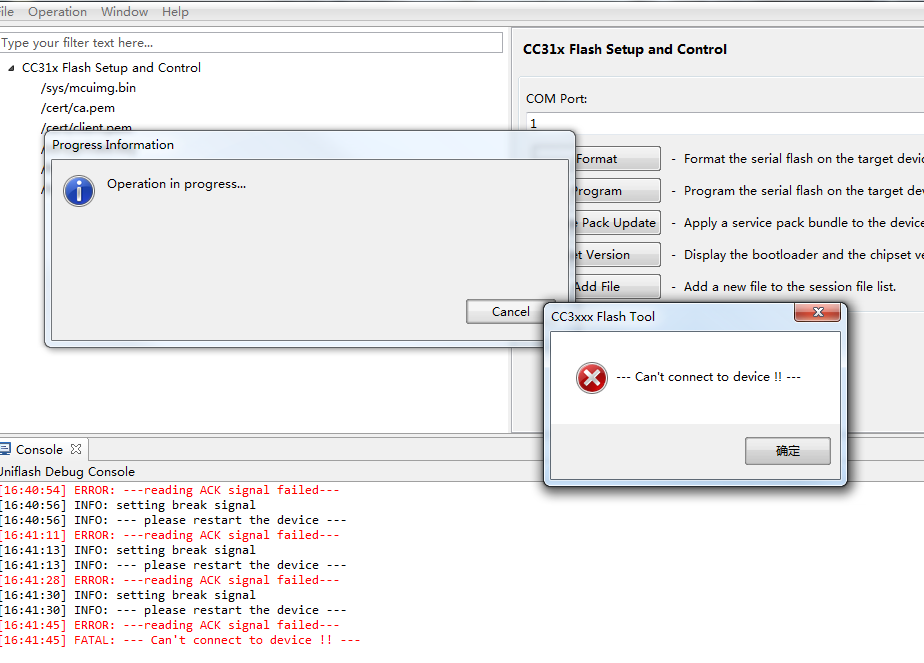The image size is (924, 663).
Task: Close the CC3xxx Flash Tool error dialog
Action: pyautogui.click(x=817, y=312)
